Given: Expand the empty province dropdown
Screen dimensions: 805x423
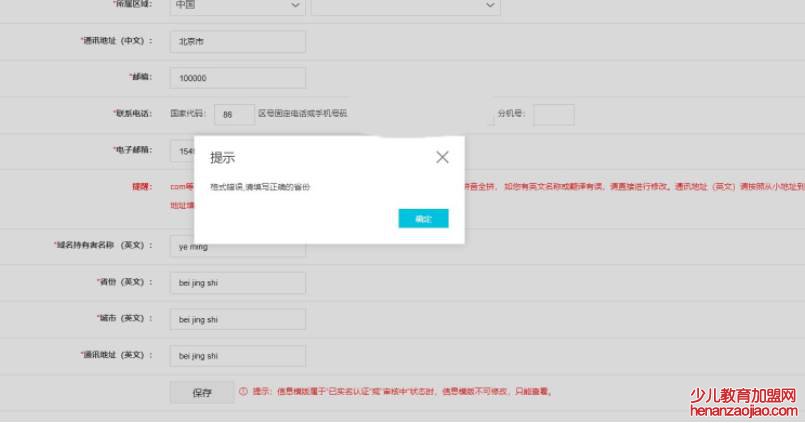Looking at the screenshot, I should coord(406,6).
